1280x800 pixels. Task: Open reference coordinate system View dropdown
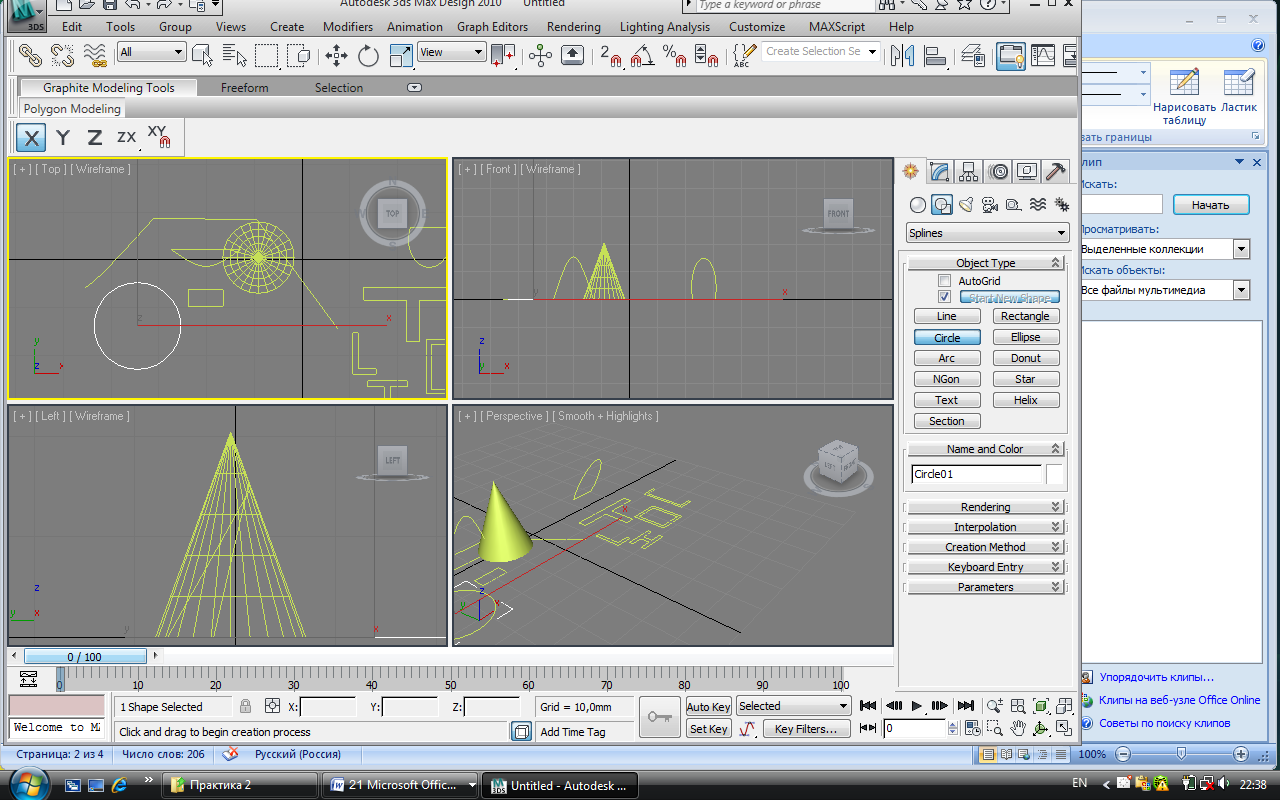coord(452,52)
